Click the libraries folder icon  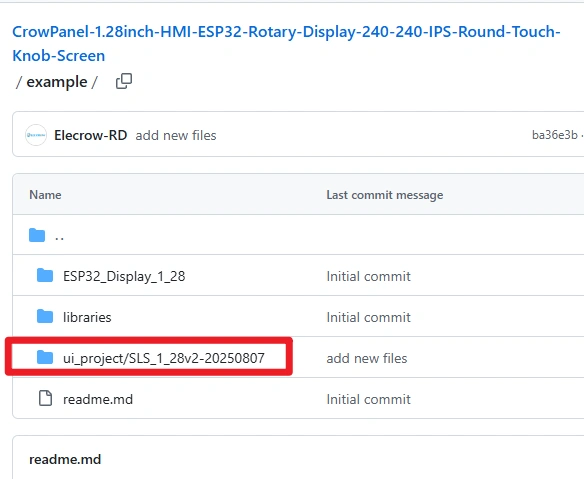45,317
